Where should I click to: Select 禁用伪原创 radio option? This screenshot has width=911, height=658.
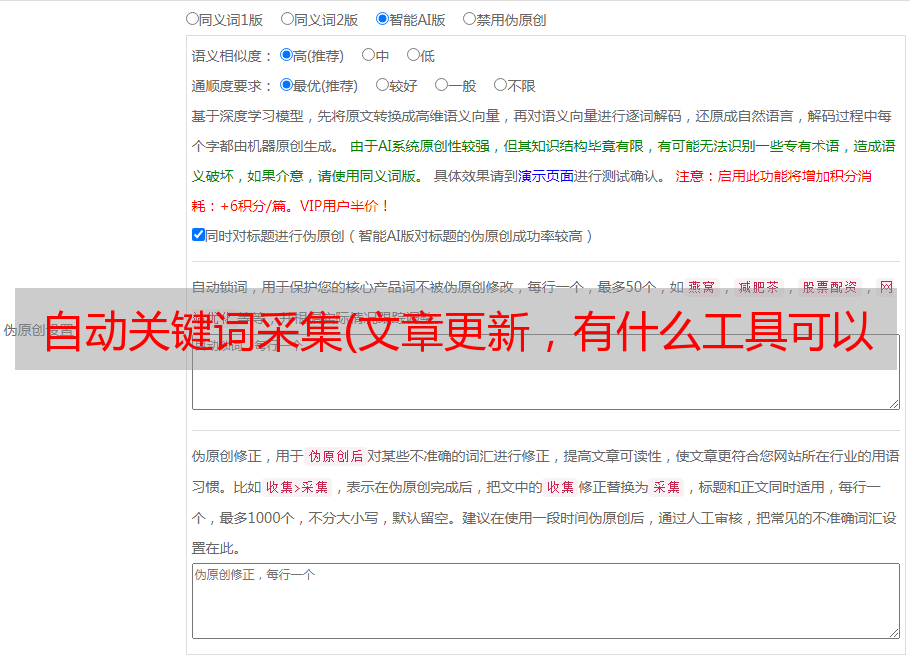coord(469,19)
